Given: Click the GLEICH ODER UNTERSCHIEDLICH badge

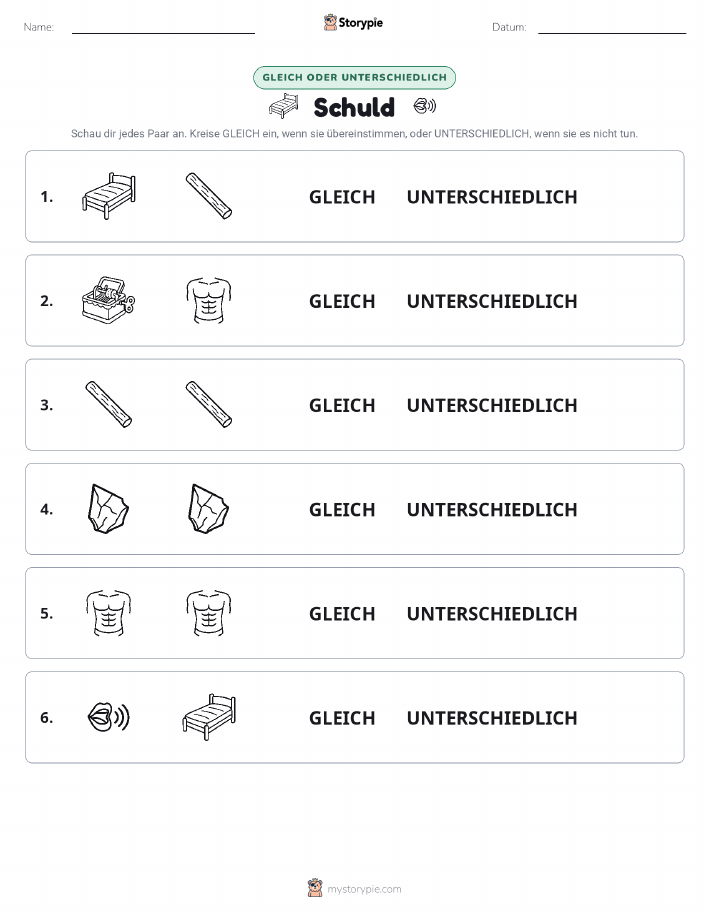Looking at the screenshot, I should click(x=354, y=77).
